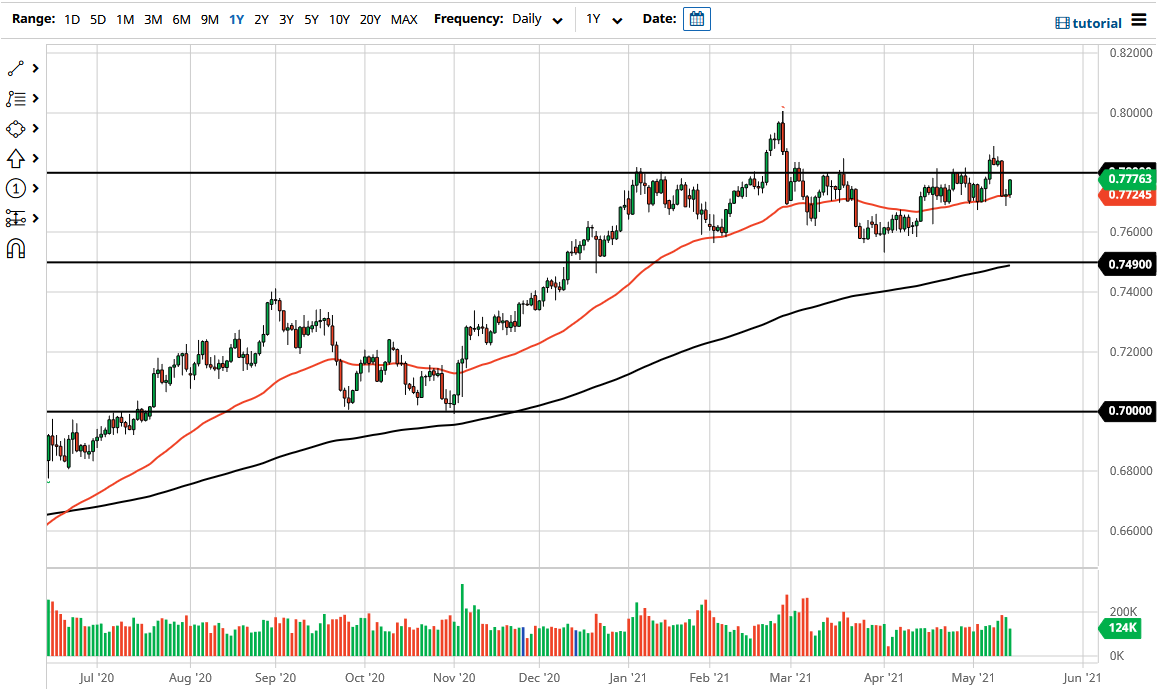Set range to 1M
The height and width of the screenshot is (694, 1160).
[x=125, y=19]
